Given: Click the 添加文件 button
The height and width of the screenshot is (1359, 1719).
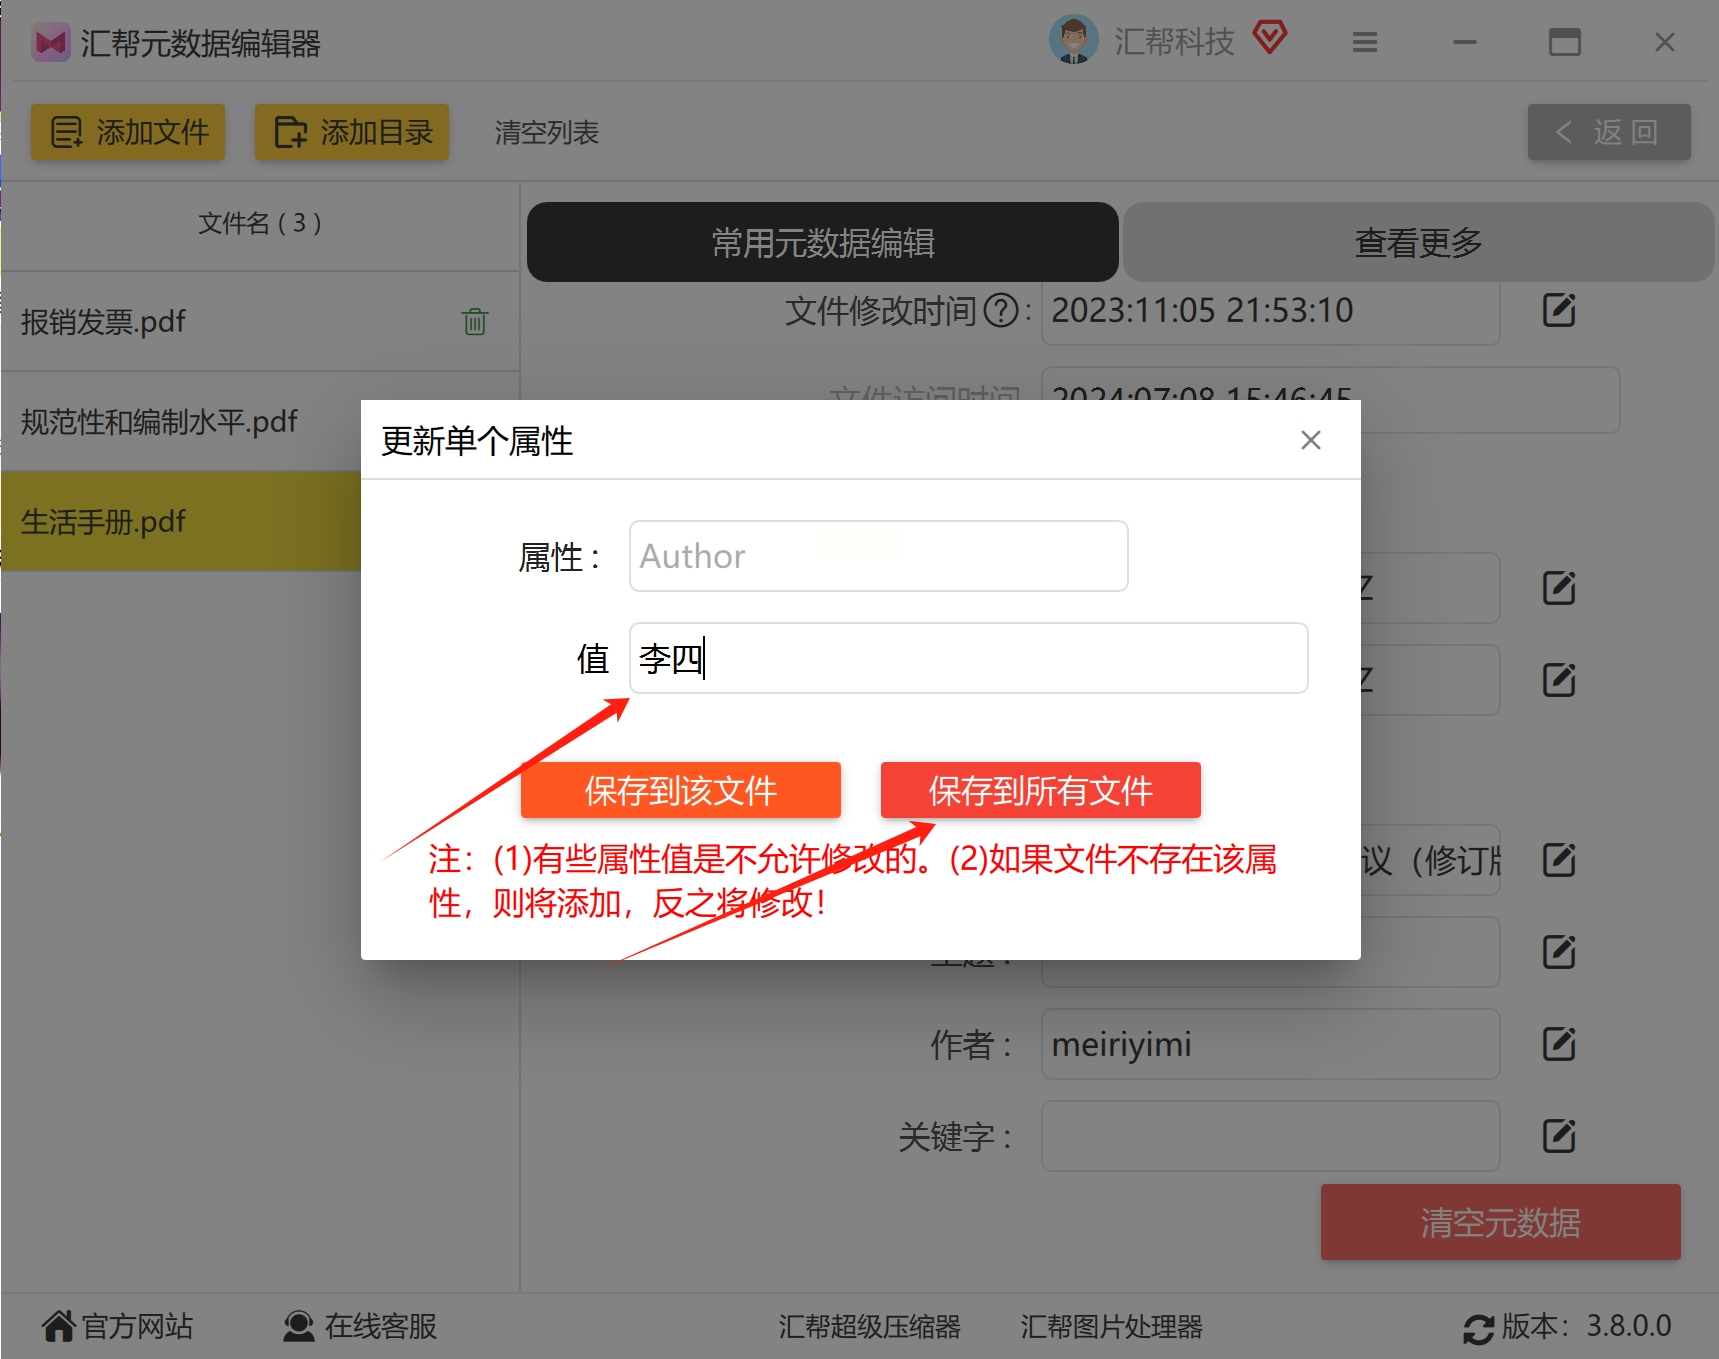Looking at the screenshot, I should (x=128, y=132).
